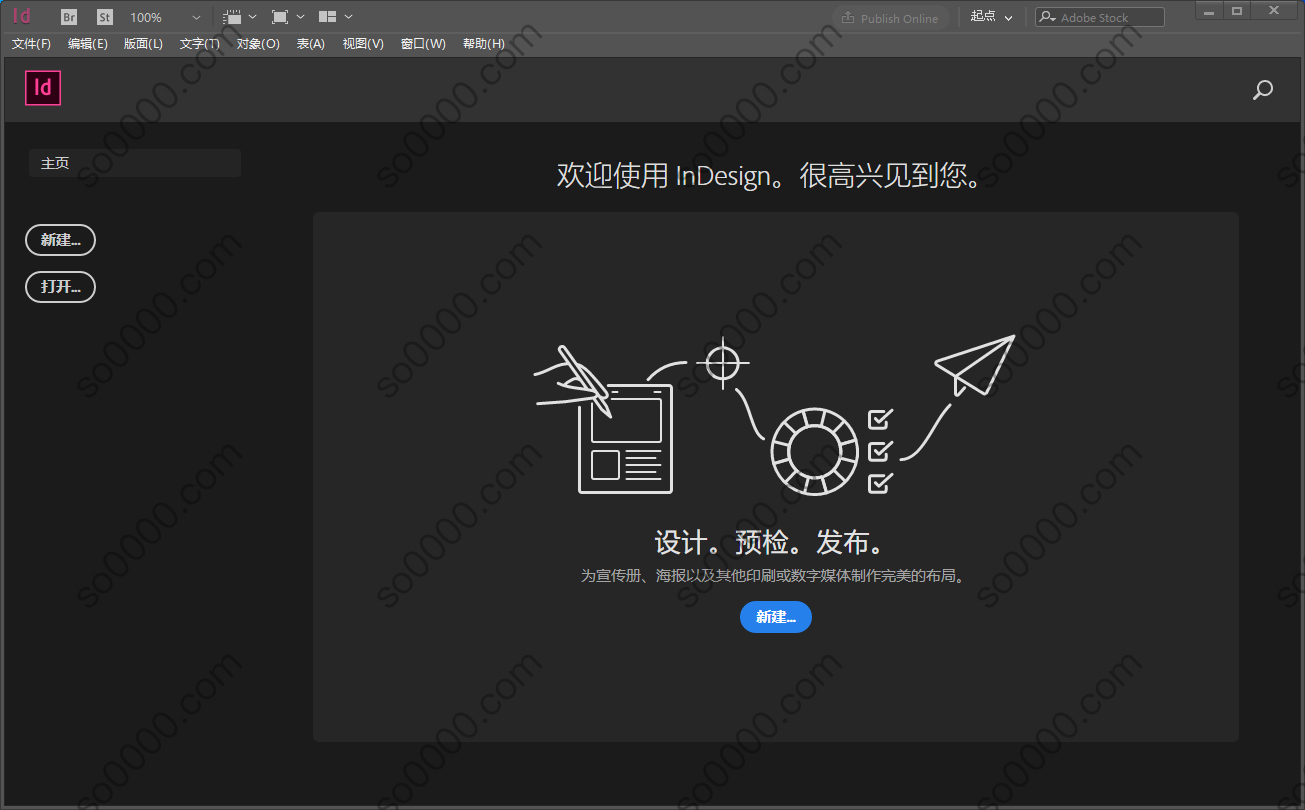Image resolution: width=1305 pixels, height=810 pixels.
Task: Open the 表(A) menu
Action: tap(311, 44)
